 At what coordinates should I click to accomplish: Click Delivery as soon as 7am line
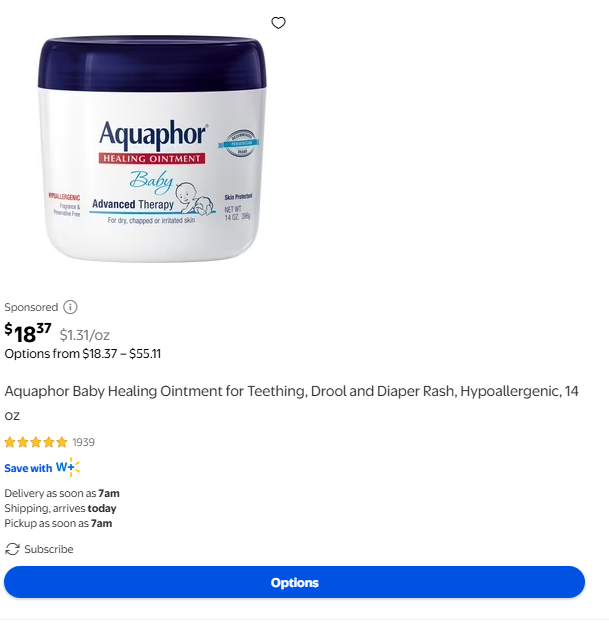coord(62,493)
